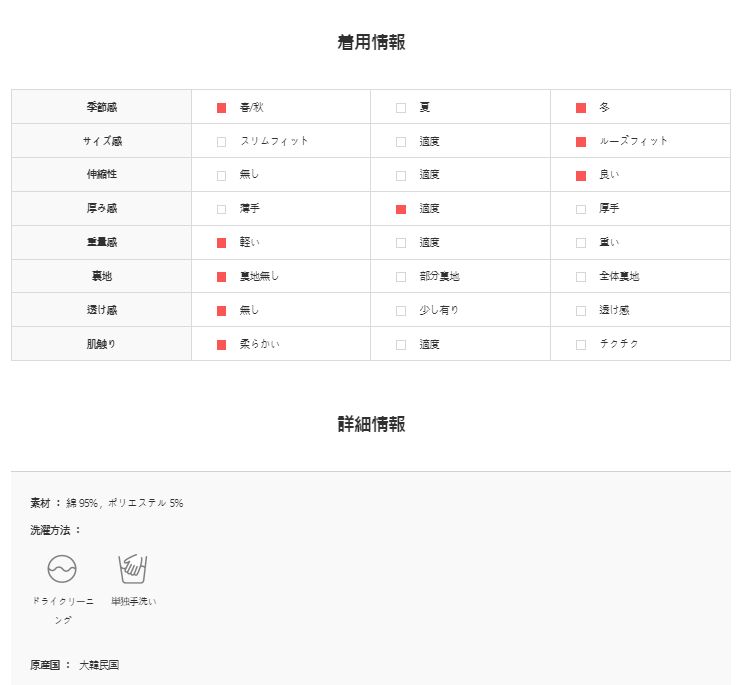Check the 全体裏地 lining box
Image resolution: width=745 pixels, height=685 pixels.
pyautogui.click(x=581, y=277)
